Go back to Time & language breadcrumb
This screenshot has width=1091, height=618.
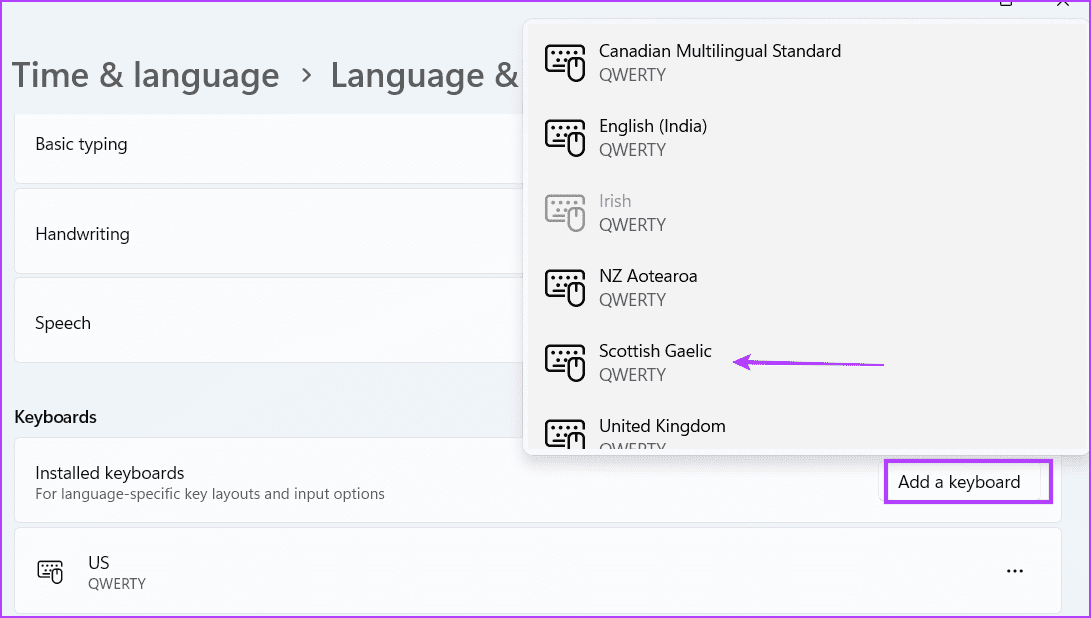145,75
